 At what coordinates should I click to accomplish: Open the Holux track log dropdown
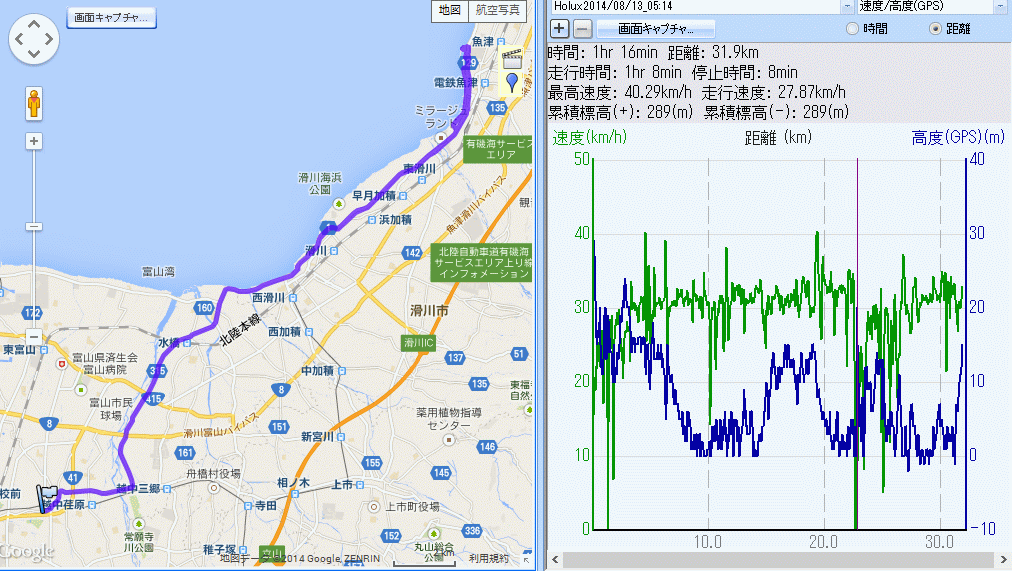coord(845,6)
